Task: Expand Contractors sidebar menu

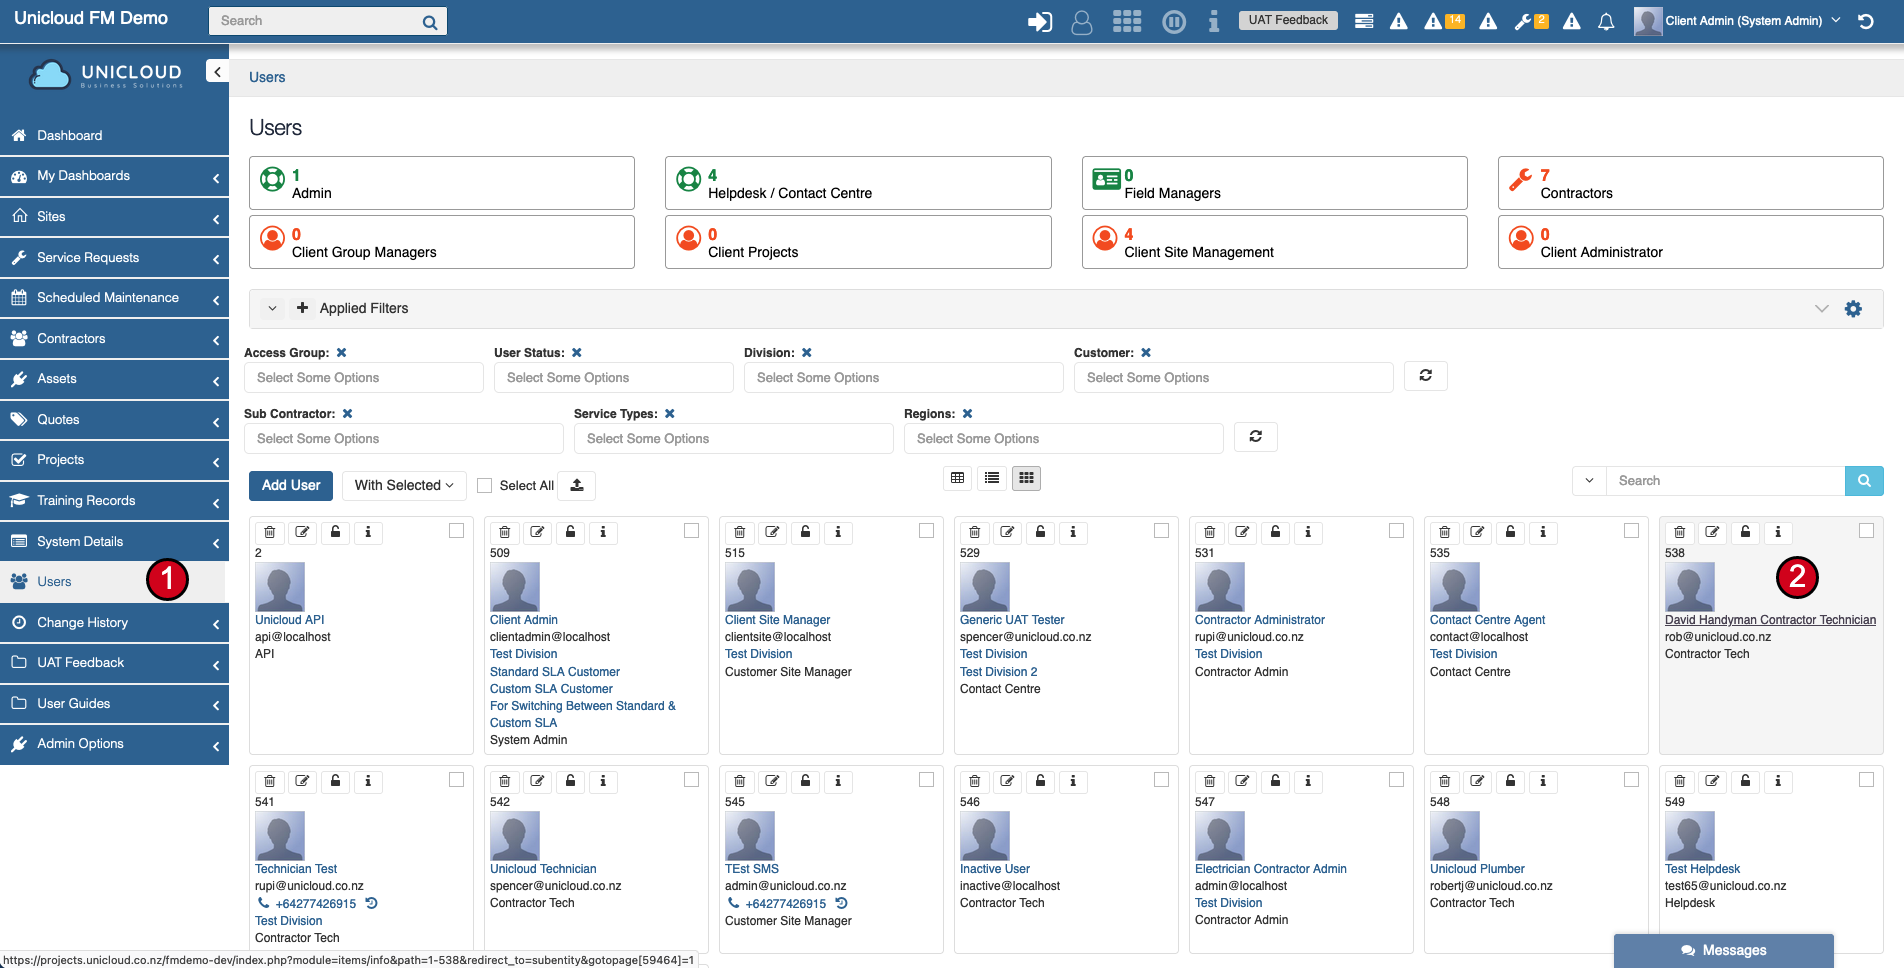Action: (x=114, y=339)
